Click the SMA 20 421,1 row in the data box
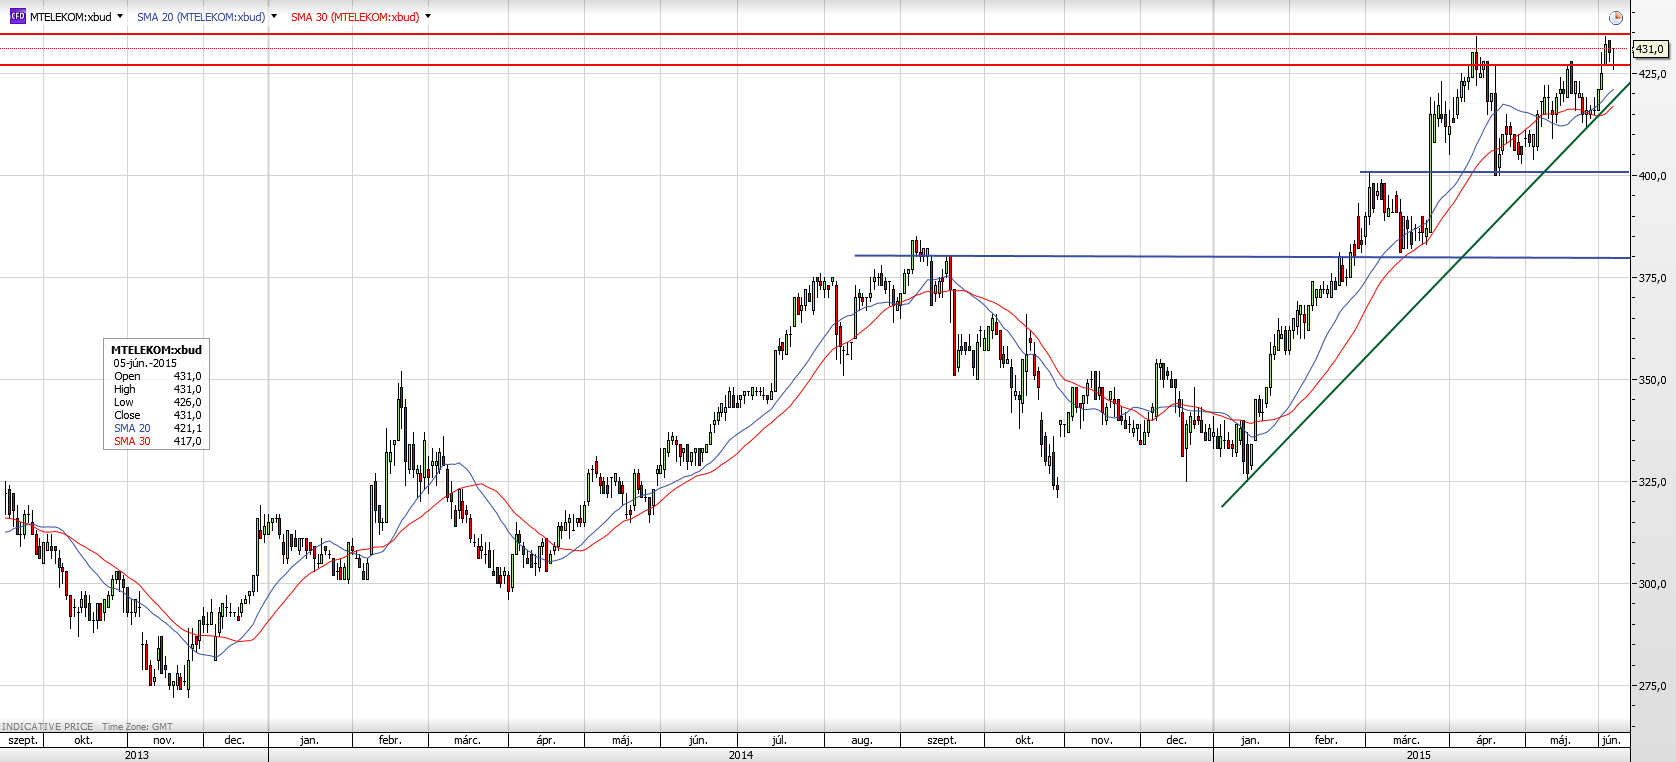The image size is (1676, 762). click(157, 428)
